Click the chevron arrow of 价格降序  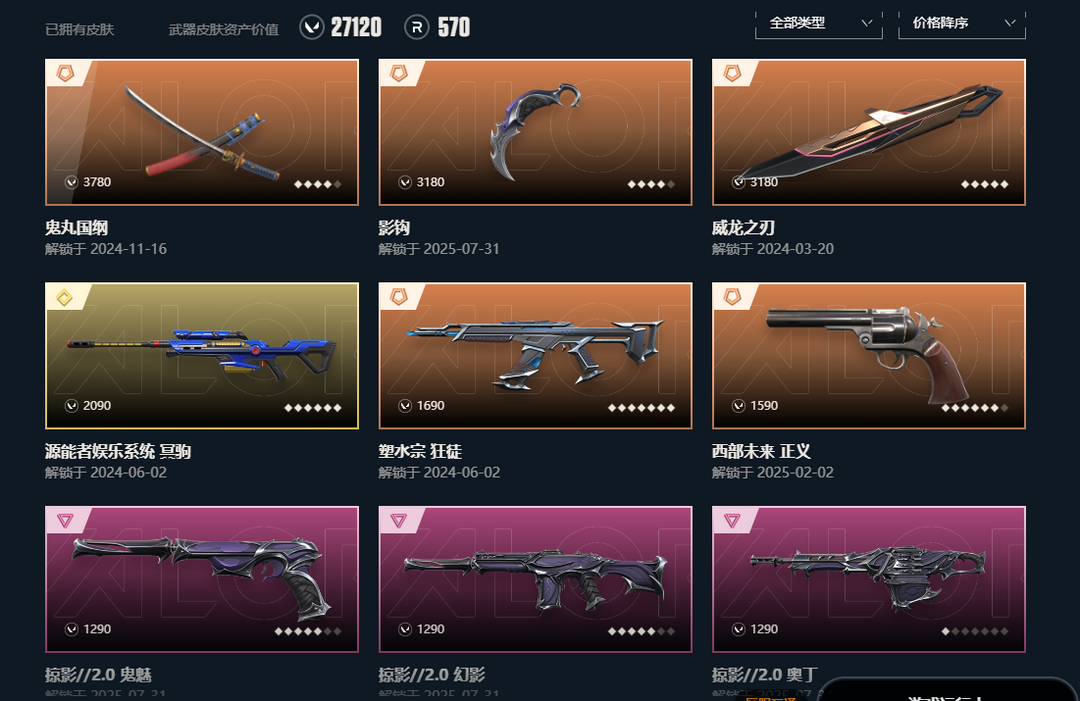point(1010,23)
